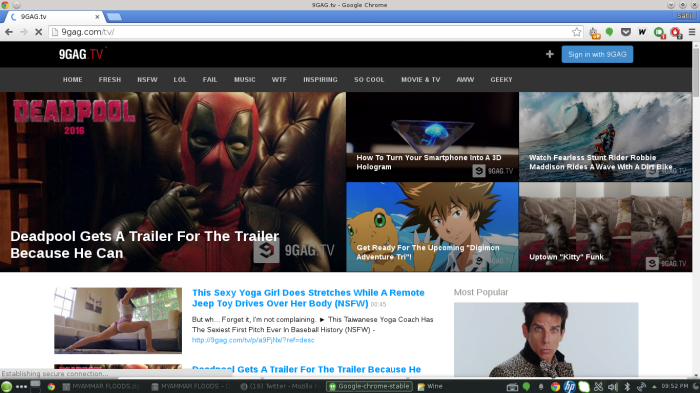The height and width of the screenshot is (393, 700).
Task: Open the INSPIRING category
Action: pos(320,79)
